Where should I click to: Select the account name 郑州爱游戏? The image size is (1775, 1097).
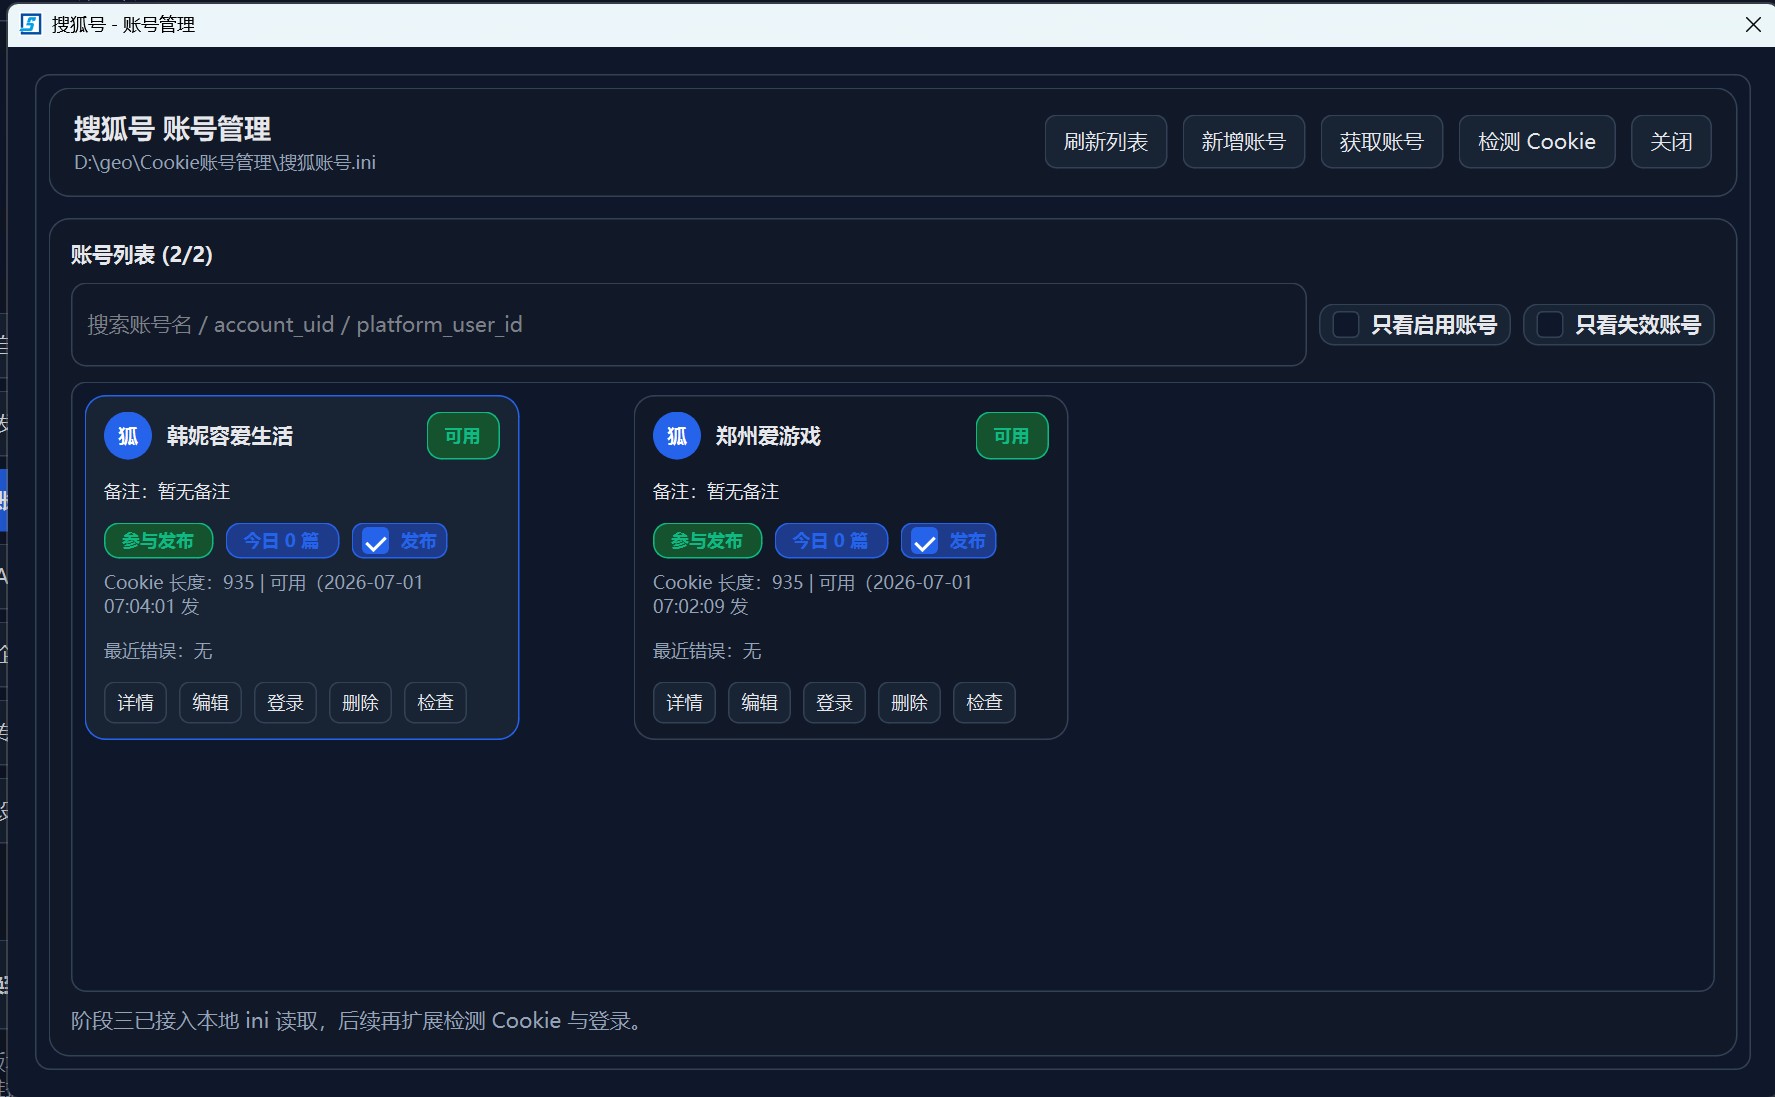coord(768,436)
